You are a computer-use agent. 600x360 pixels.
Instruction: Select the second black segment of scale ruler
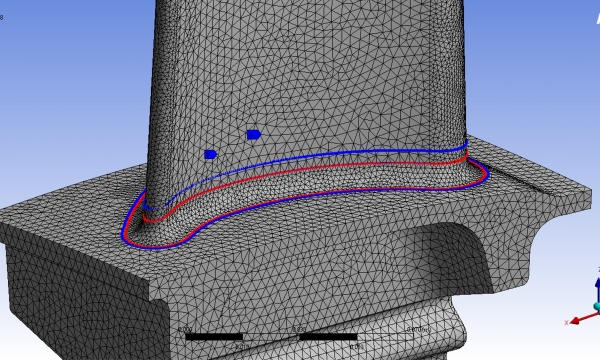click(x=328, y=337)
